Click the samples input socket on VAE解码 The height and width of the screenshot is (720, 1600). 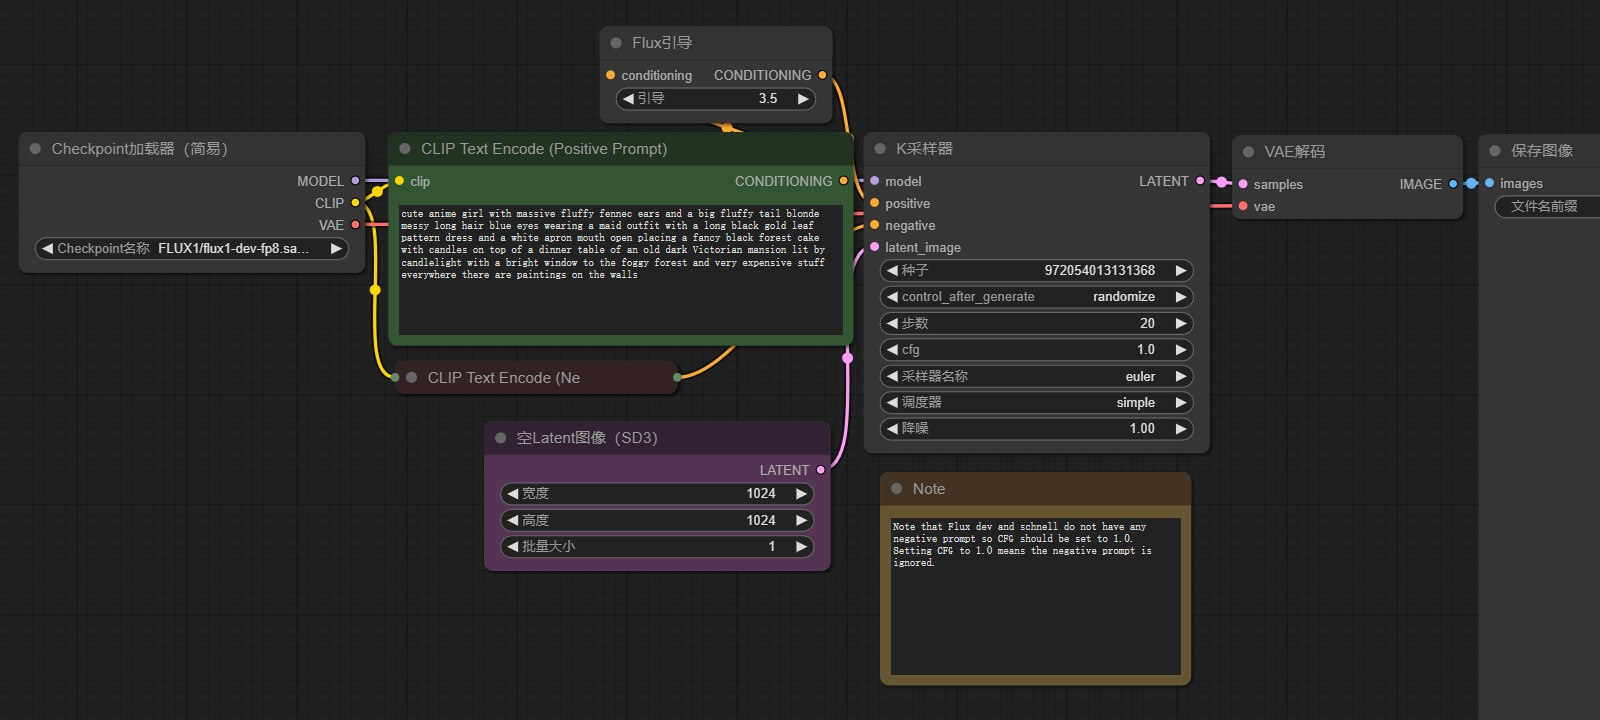pyautogui.click(x=1243, y=184)
